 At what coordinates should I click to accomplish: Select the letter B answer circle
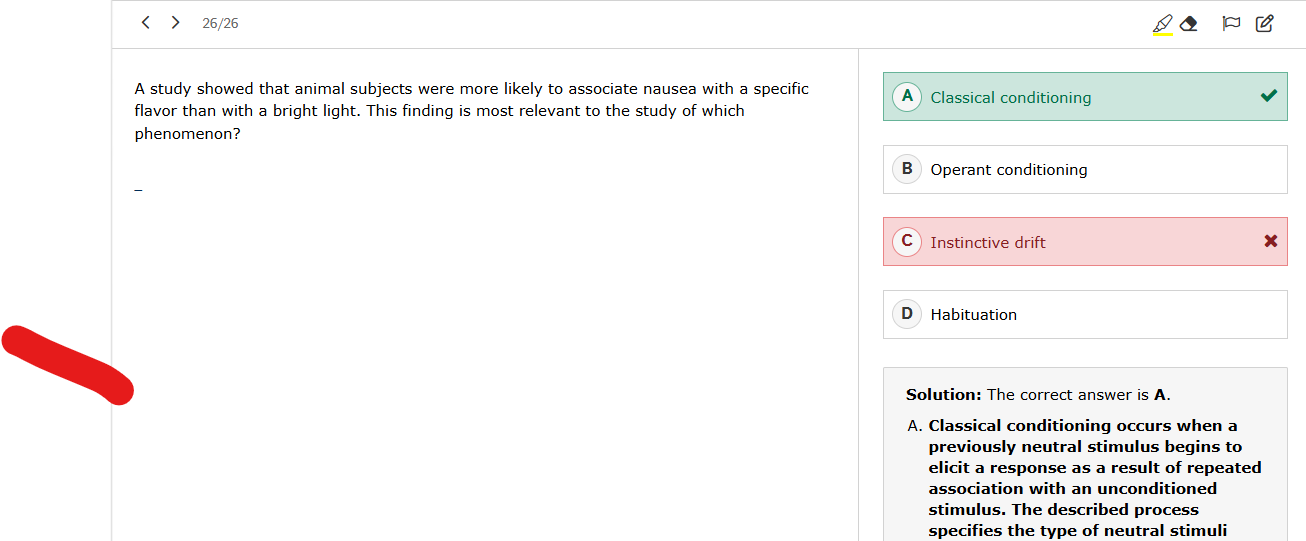(x=907, y=169)
